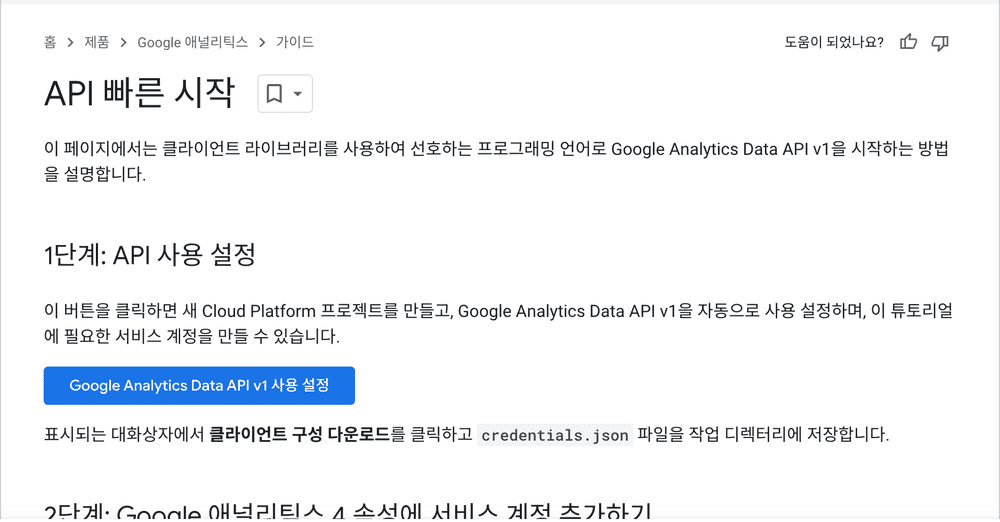Click the intro paragraph about Data API v1
The width and height of the screenshot is (1000, 522).
[497, 161]
